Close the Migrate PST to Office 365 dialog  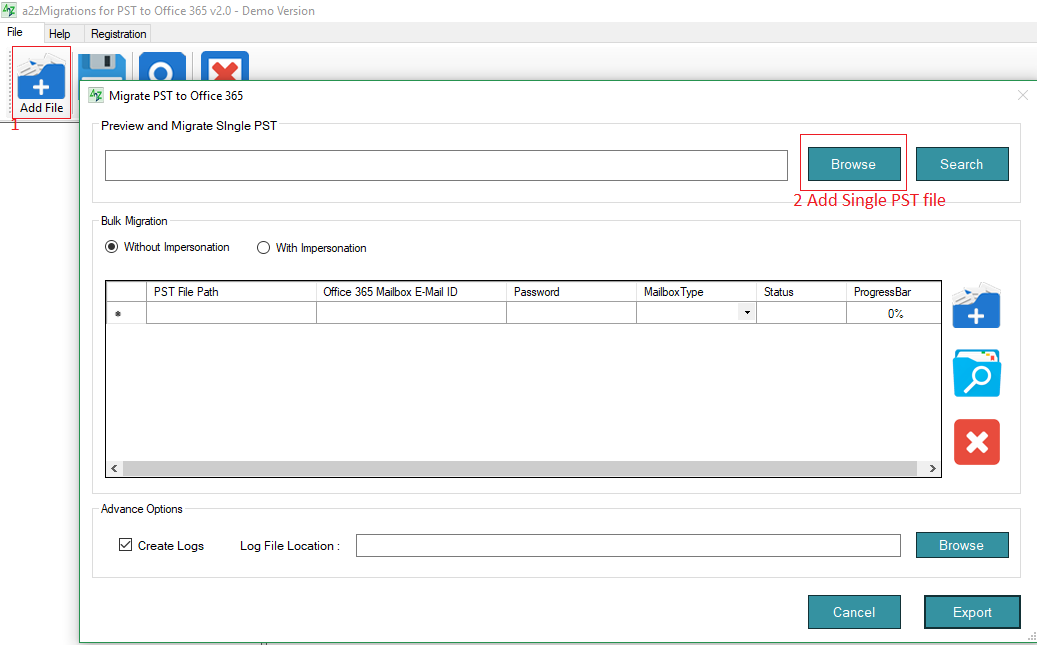coord(1022,95)
